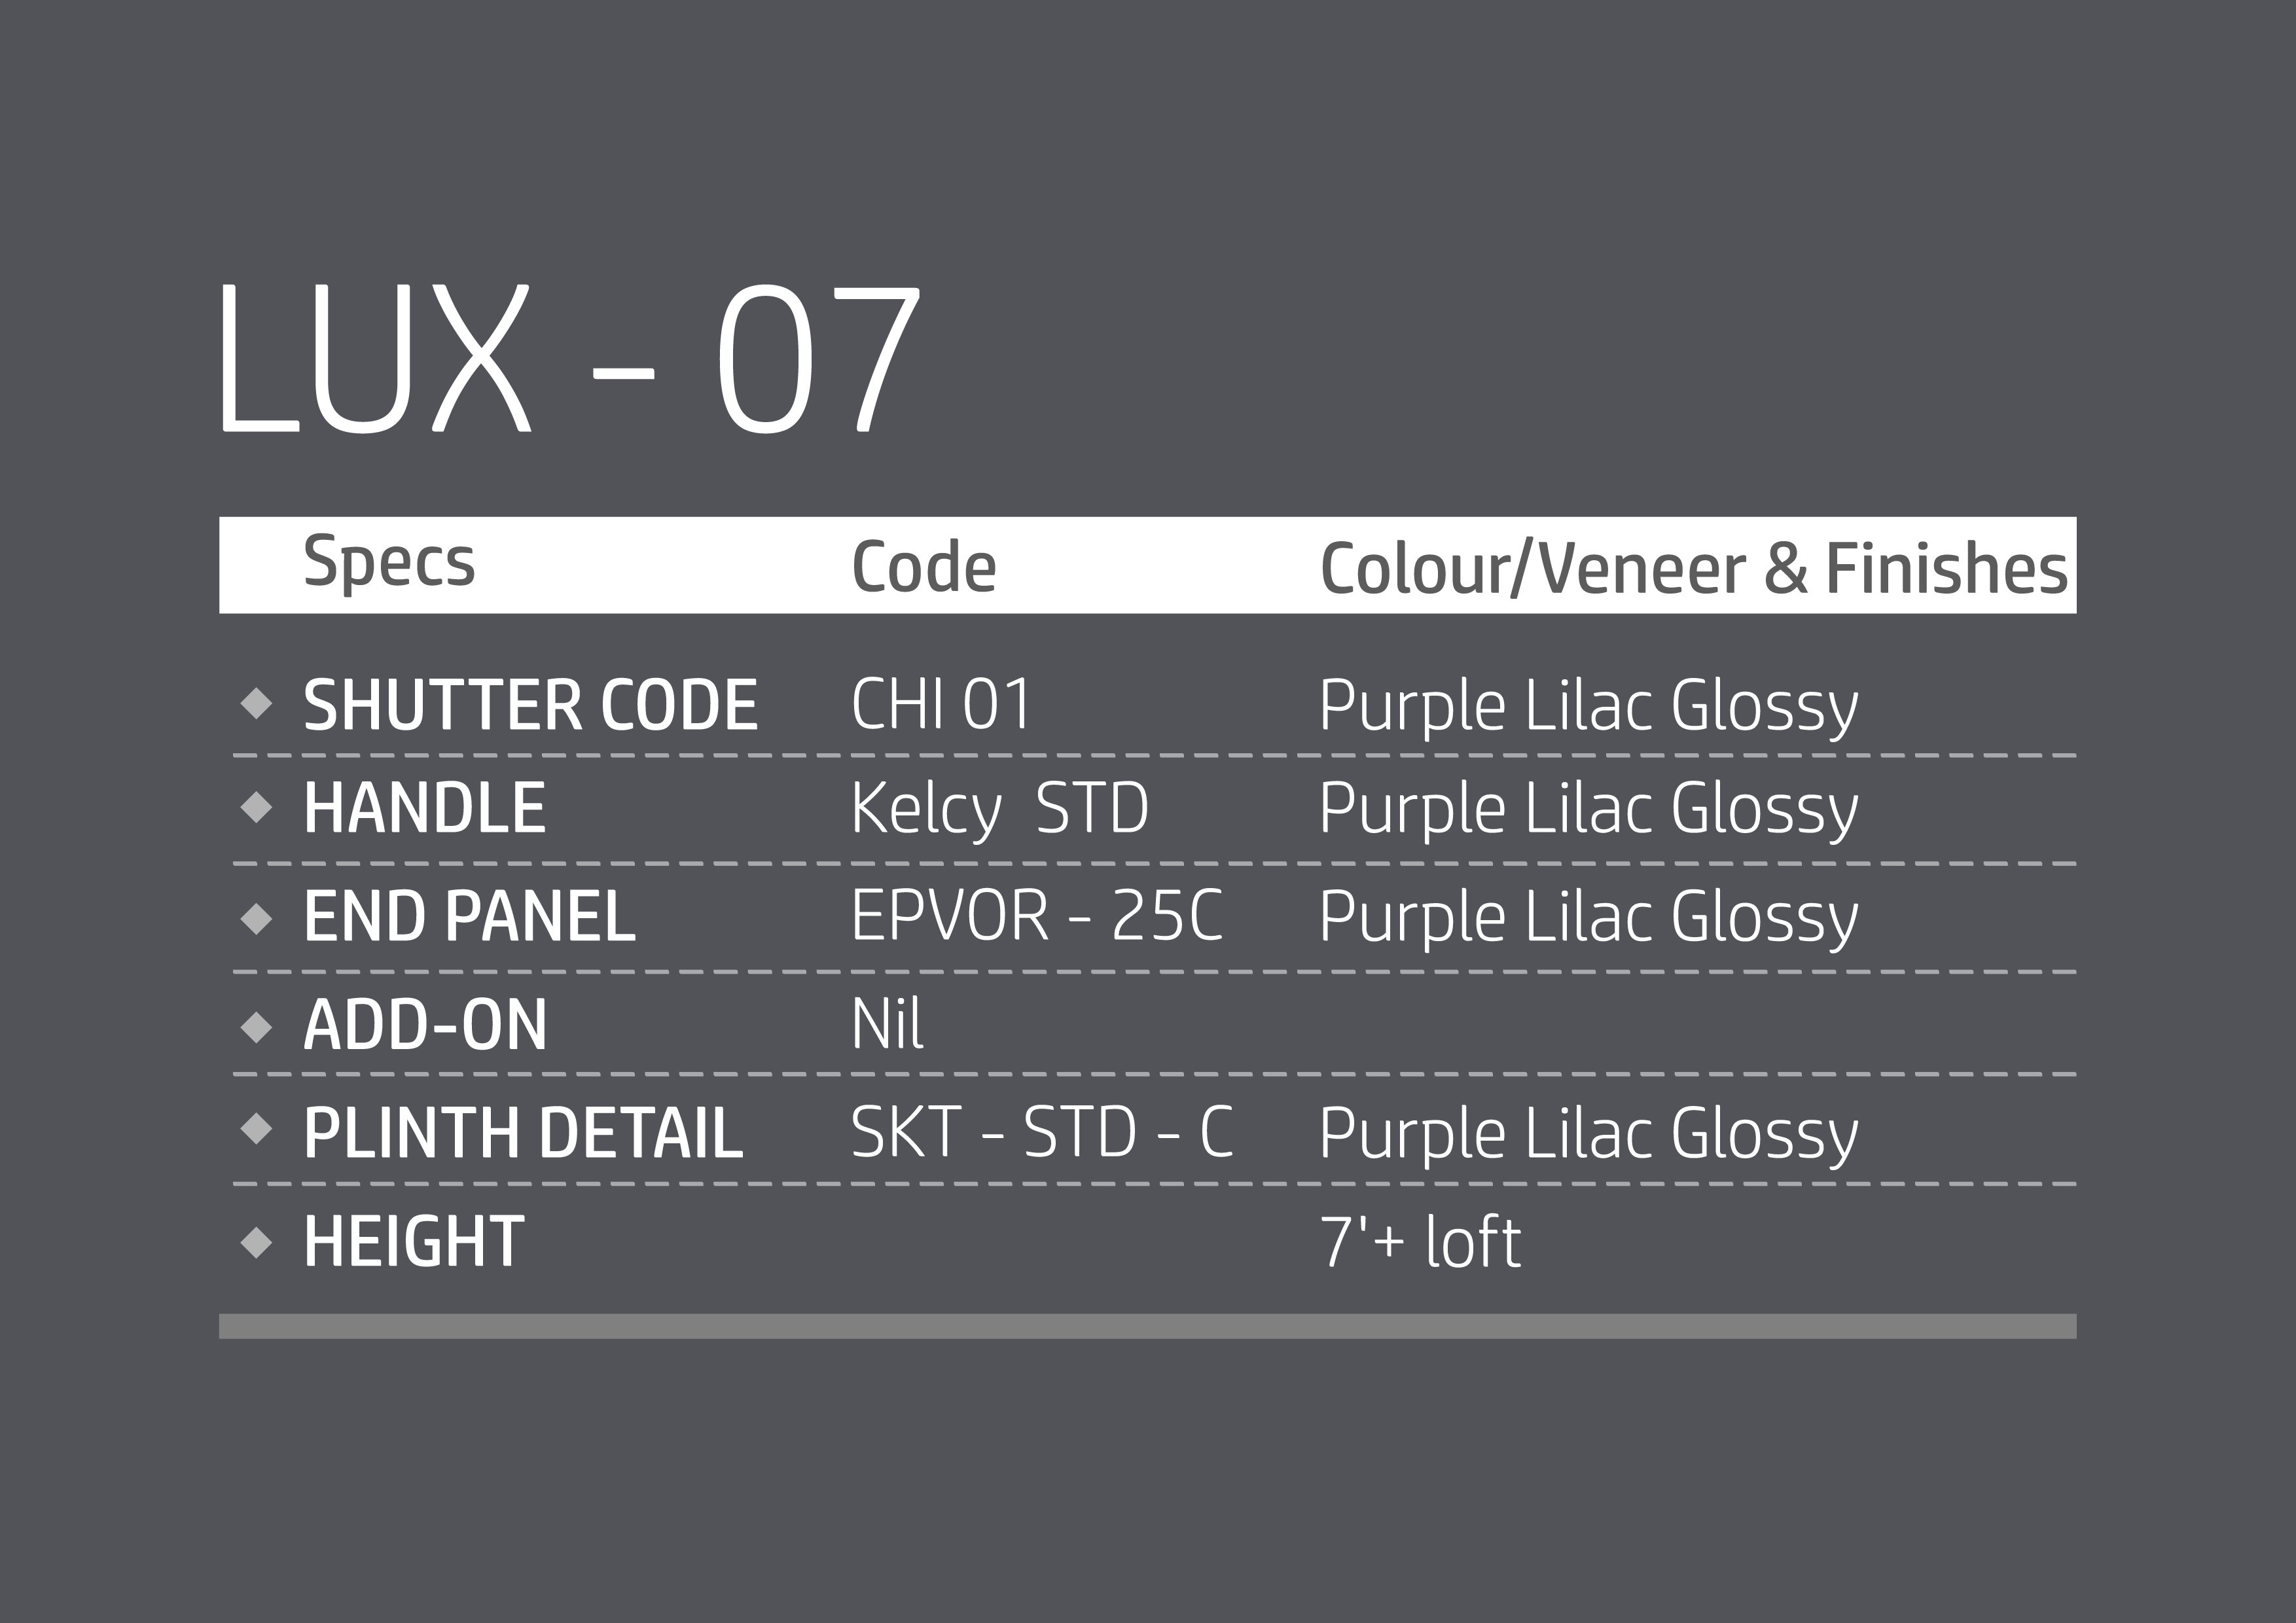Screen dimensions: 2296x1623
Task: Click the diamond bullet next to END PANEL
Action: click(257, 917)
